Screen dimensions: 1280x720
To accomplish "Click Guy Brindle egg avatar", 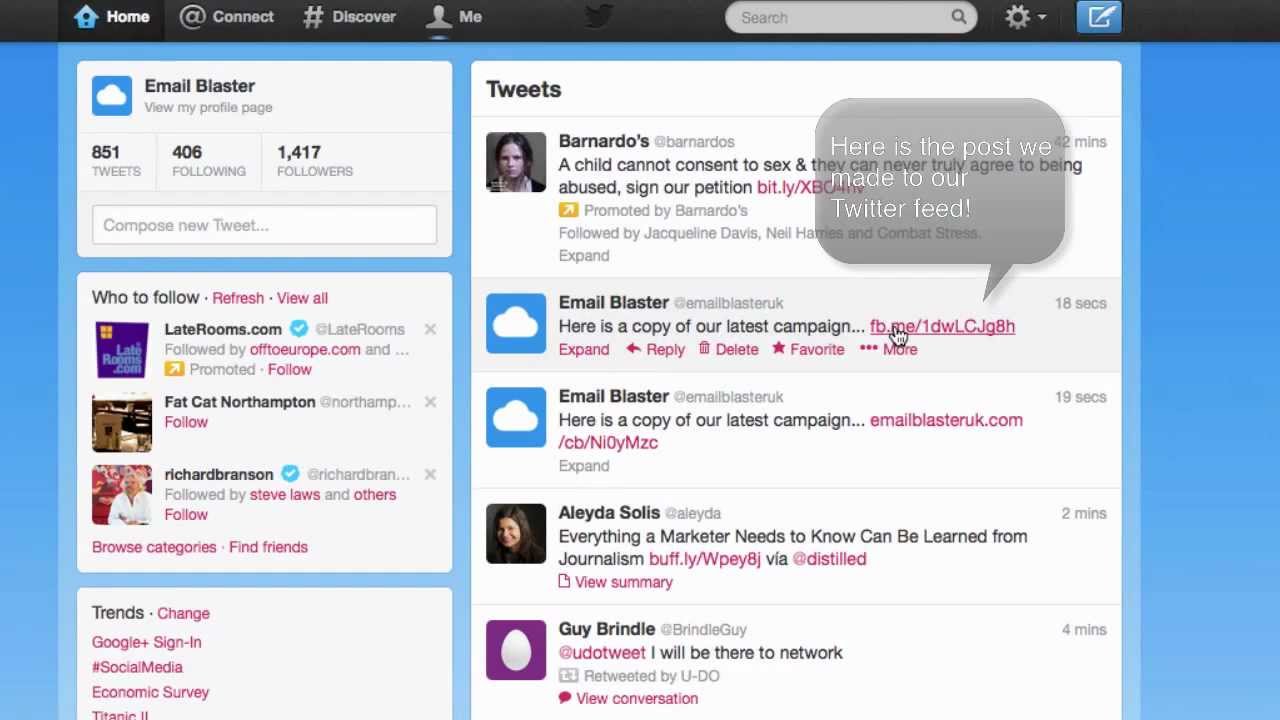I will coord(516,650).
